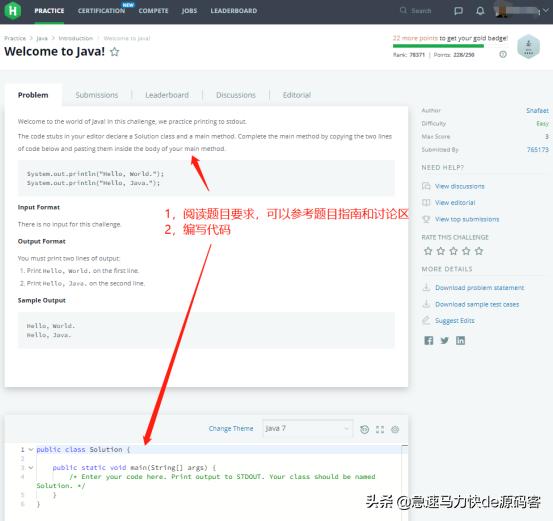This screenshot has width=553, height=521.
Task: Open the Java 7 language dropdown
Action: click(307, 429)
